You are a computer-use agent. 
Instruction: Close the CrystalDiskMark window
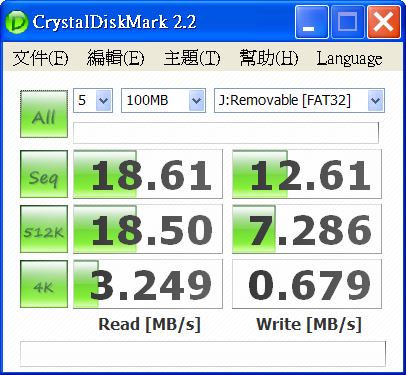pyautogui.click(x=384, y=22)
